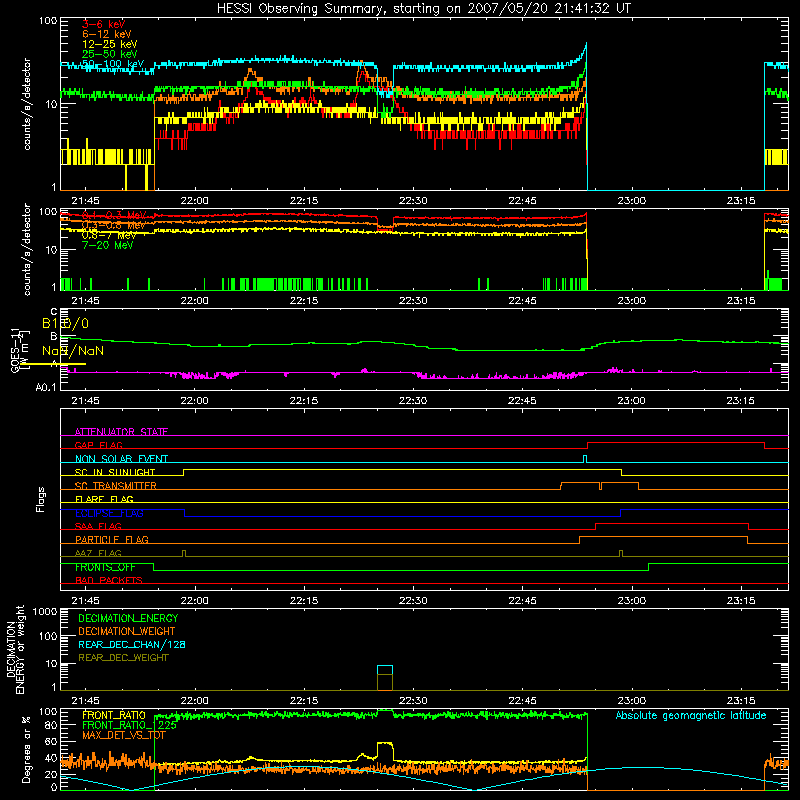Select the orange 6-12 keV legend label
Viewport: 800px width, 800px height.
tap(107, 34)
